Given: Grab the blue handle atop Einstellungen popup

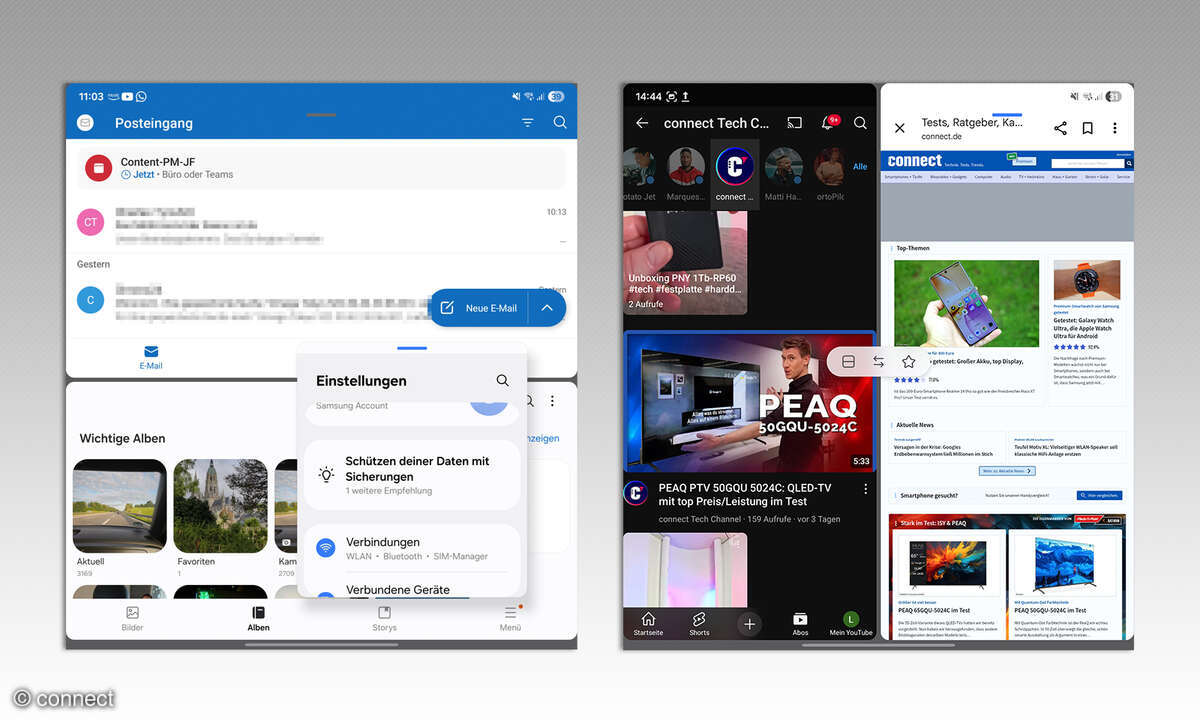Looking at the screenshot, I should pos(412,348).
